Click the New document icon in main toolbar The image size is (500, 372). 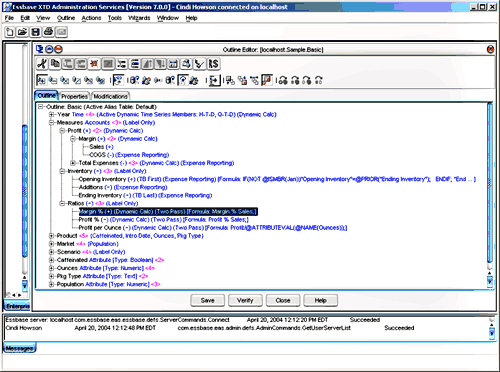(10, 32)
